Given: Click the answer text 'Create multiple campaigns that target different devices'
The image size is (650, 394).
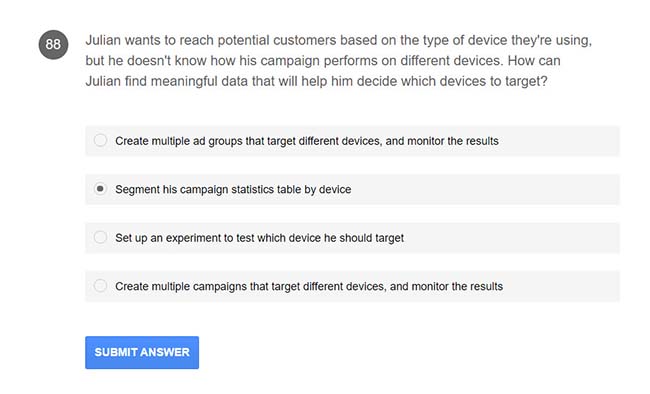Looking at the screenshot, I should [250, 287].
